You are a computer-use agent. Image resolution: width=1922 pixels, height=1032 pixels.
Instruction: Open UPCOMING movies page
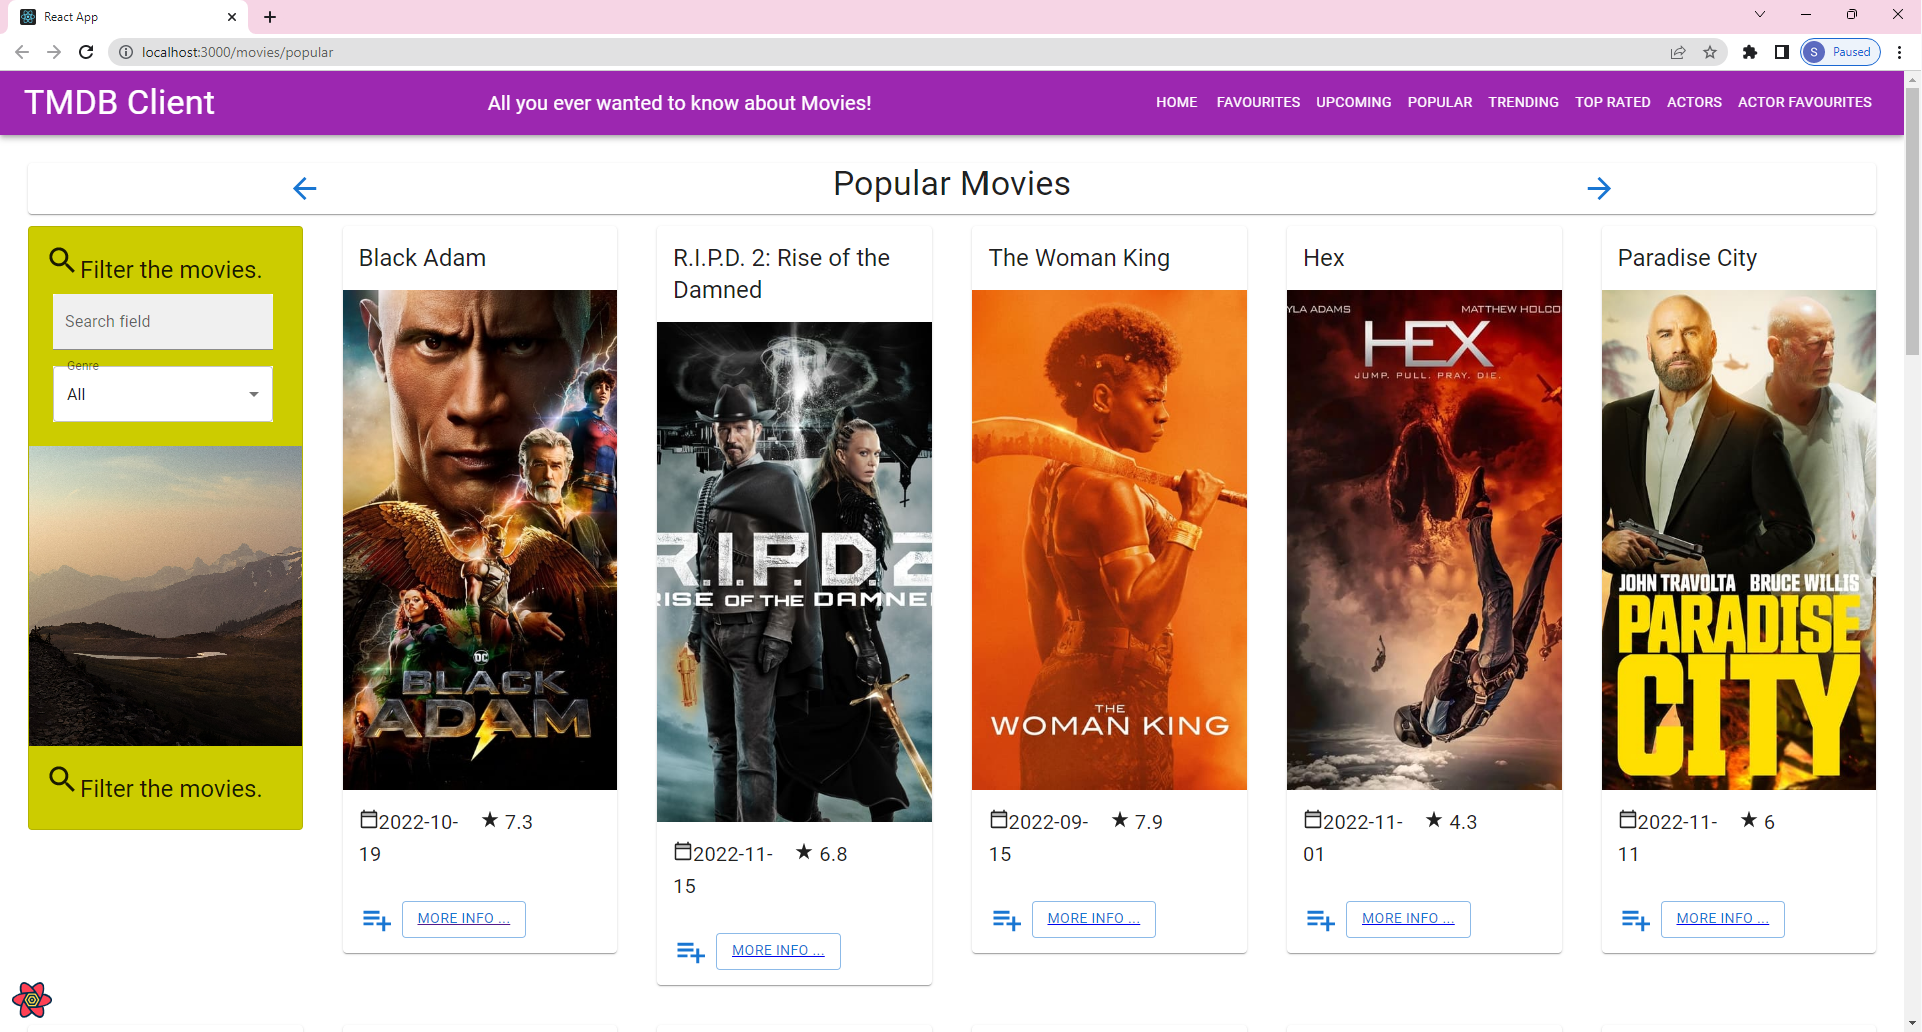(x=1354, y=102)
